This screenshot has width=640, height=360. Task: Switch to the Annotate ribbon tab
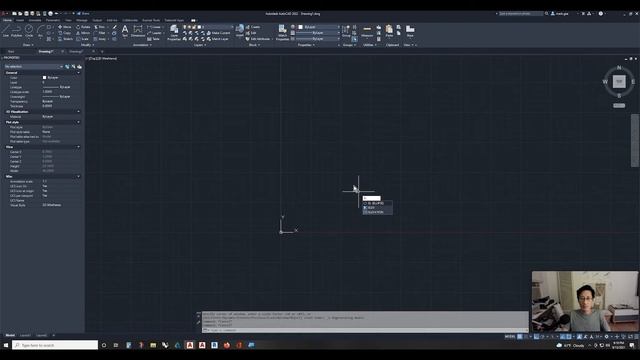[x=35, y=20]
